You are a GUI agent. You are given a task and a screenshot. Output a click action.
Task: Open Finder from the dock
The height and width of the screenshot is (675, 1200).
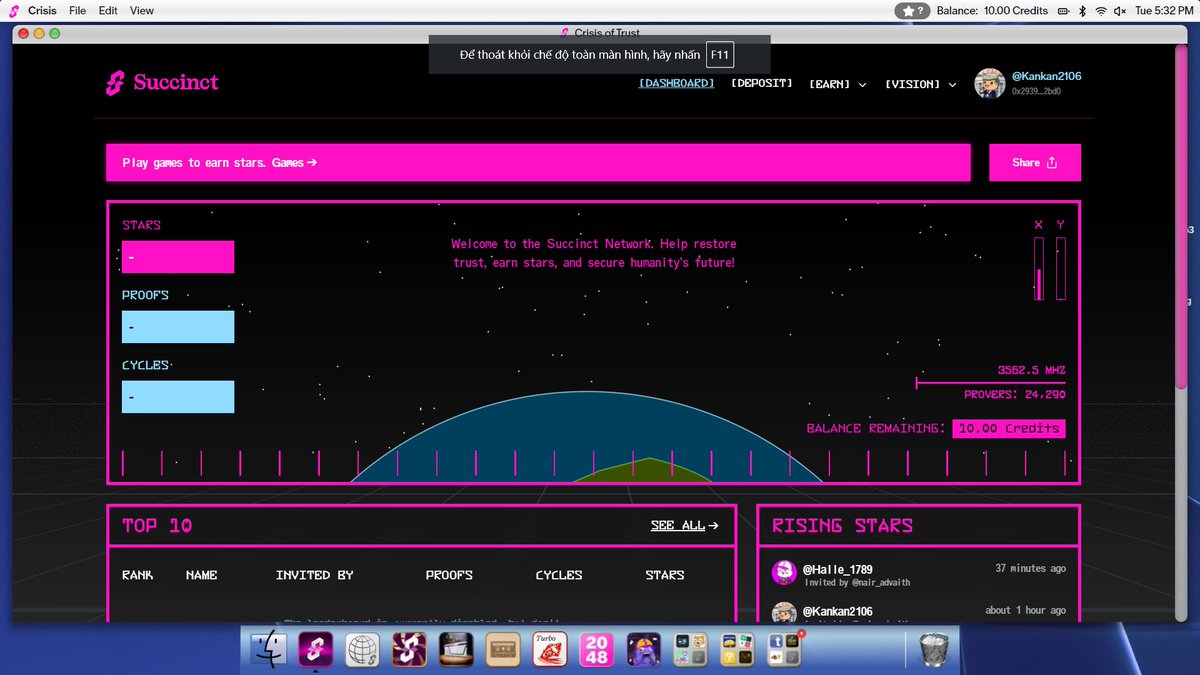(x=268, y=650)
